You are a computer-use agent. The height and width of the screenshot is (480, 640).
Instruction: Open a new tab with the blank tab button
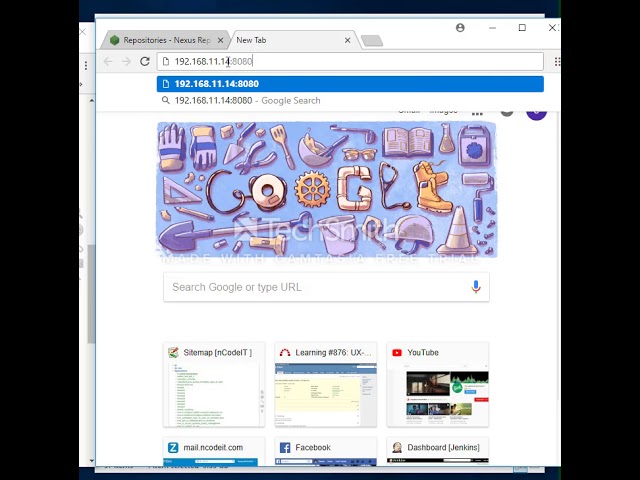(372, 40)
